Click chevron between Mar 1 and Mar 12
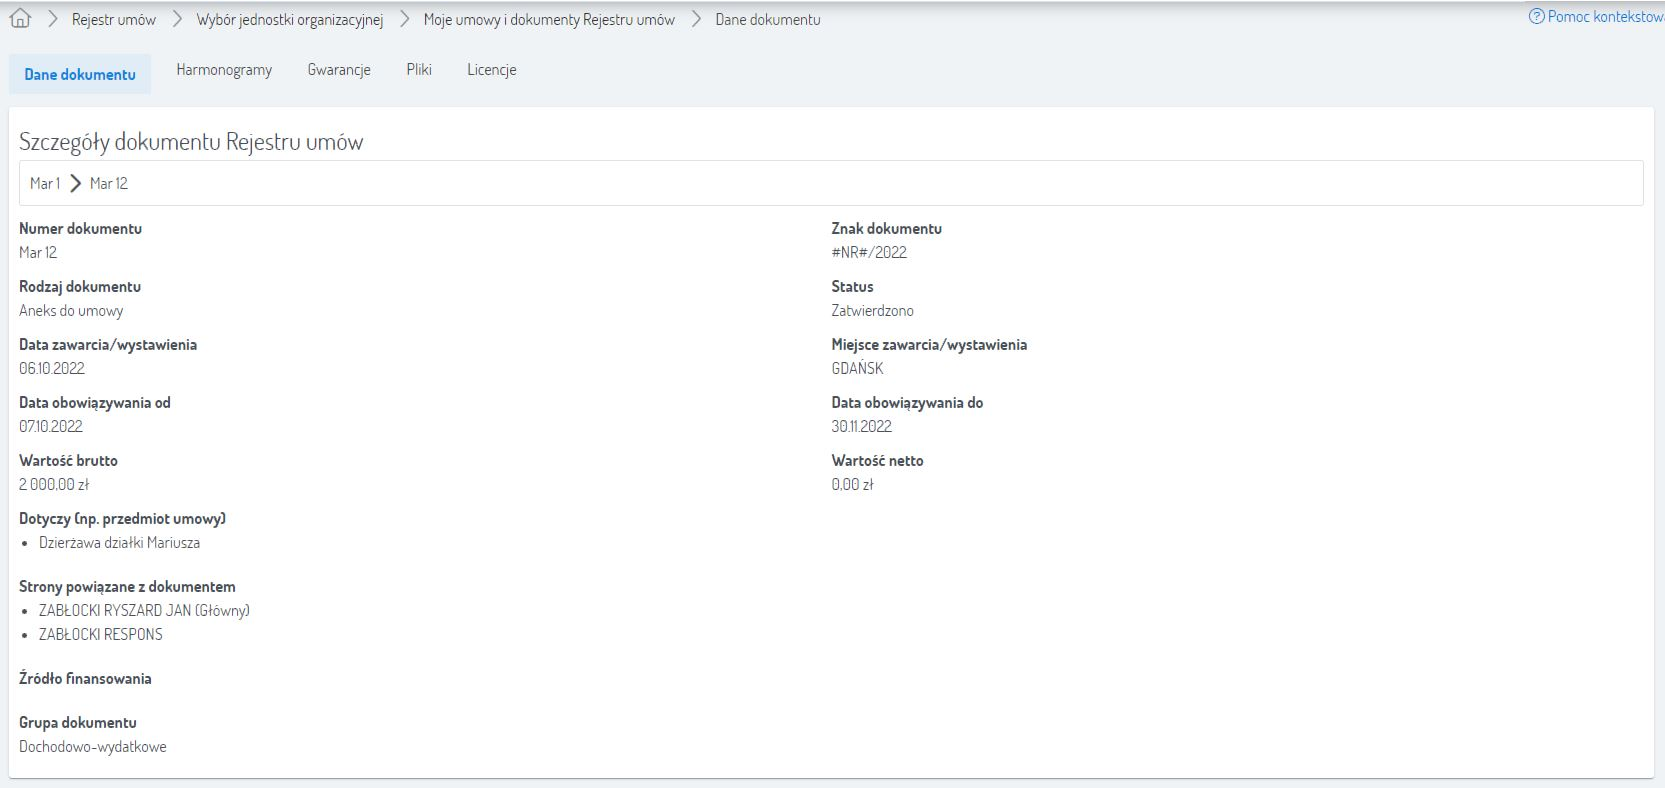 [75, 184]
